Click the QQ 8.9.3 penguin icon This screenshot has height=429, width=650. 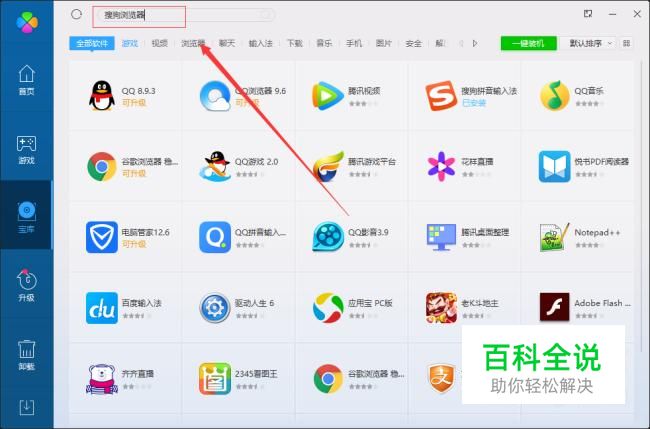(x=102, y=96)
